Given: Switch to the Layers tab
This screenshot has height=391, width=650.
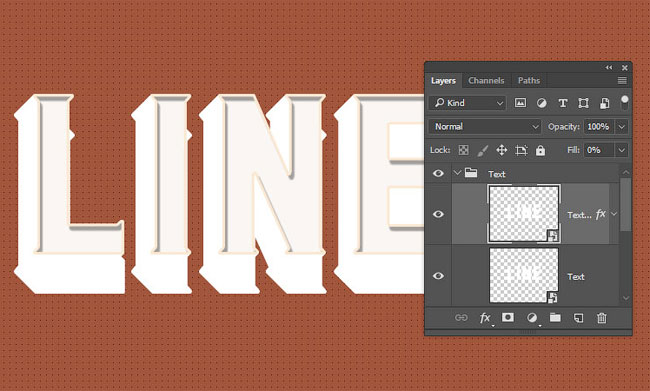Looking at the screenshot, I should [x=443, y=80].
